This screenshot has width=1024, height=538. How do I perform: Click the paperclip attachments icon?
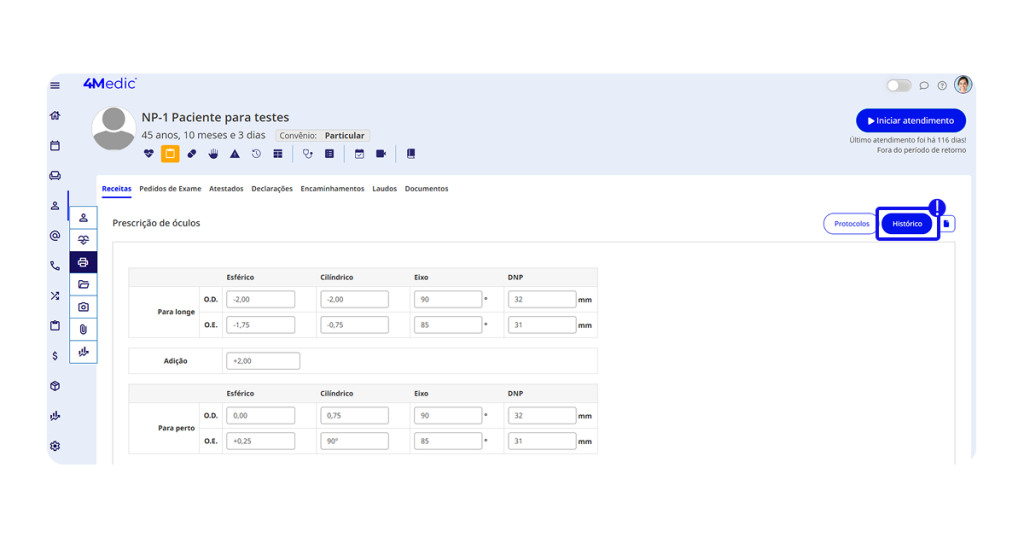coord(83,329)
